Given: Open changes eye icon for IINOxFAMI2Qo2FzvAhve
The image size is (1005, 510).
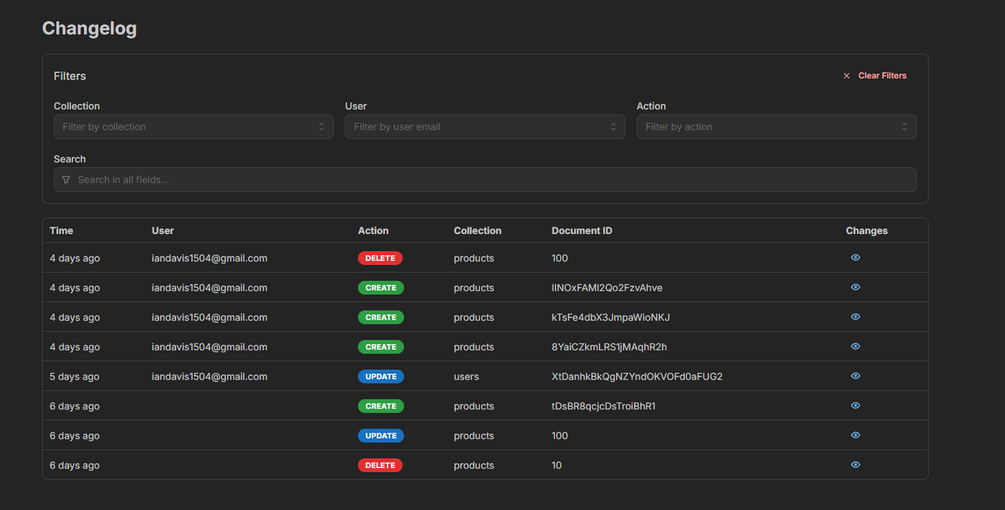Looking at the screenshot, I should tap(855, 287).
